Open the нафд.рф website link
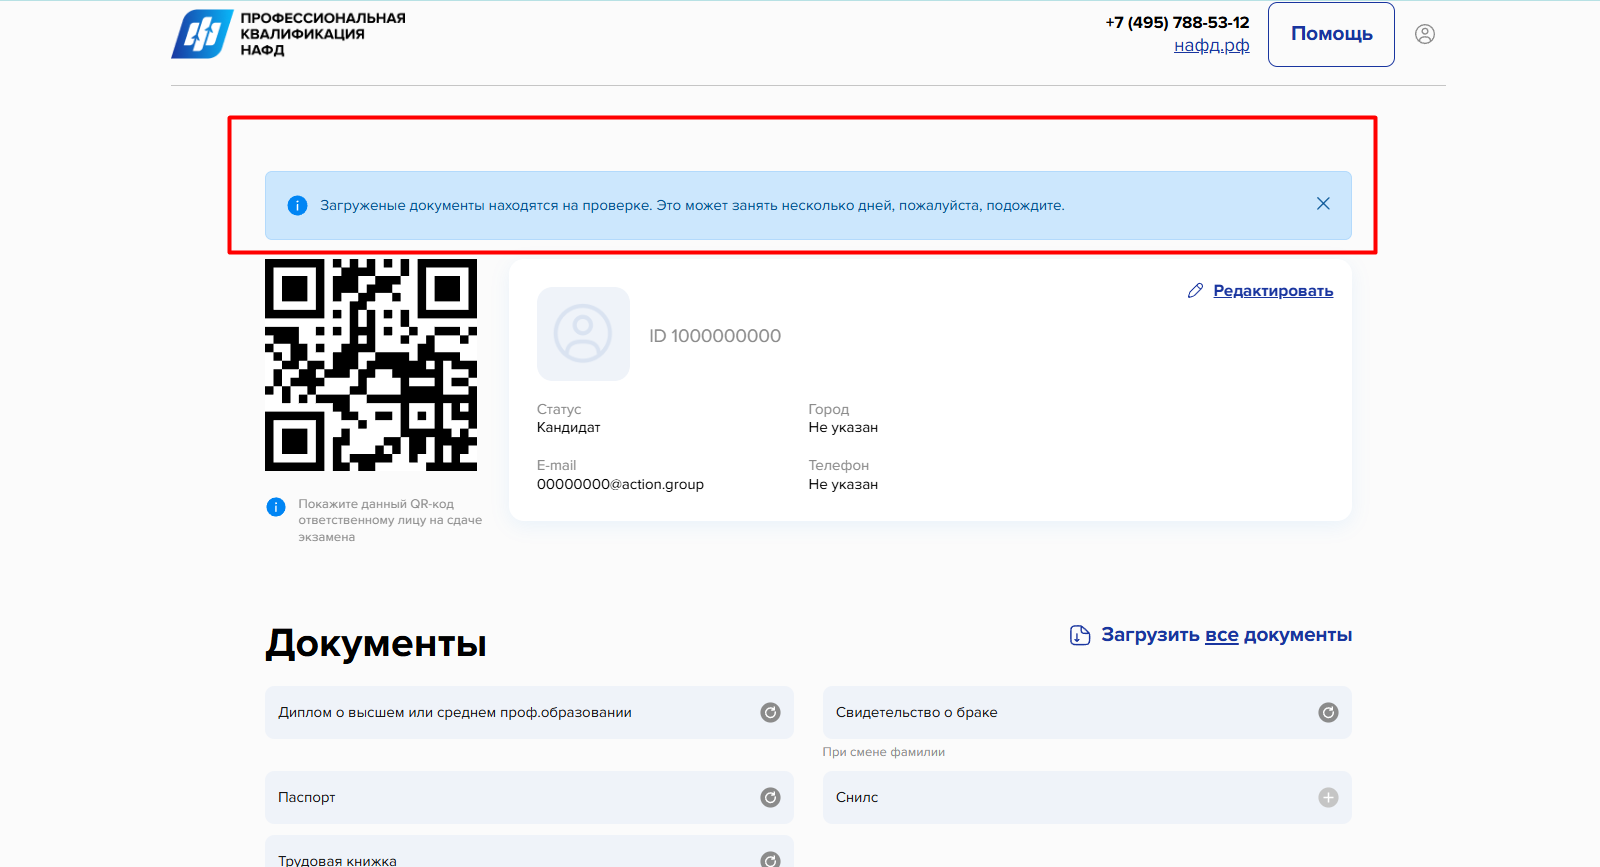Image resolution: width=1600 pixels, height=867 pixels. coord(1212,45)
